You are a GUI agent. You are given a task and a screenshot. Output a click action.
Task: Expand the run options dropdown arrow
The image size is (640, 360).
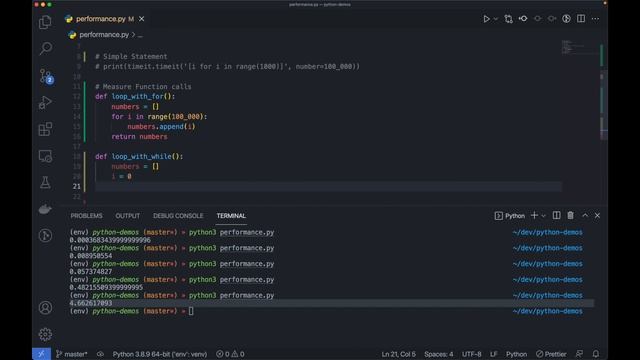click(x=496, y=19)
